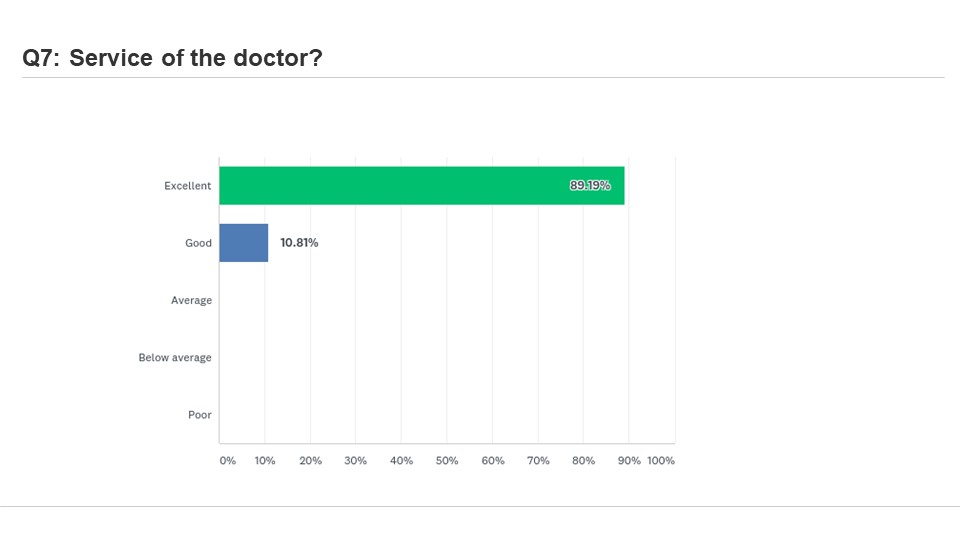The height and width of the screenshot is (540, 960).
Task: Click the Poor category label
Action: [x=200, y=414]
